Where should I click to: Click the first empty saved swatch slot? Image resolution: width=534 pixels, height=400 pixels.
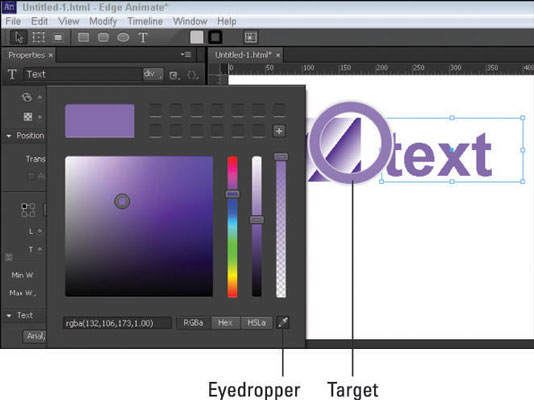click(156, 111)
